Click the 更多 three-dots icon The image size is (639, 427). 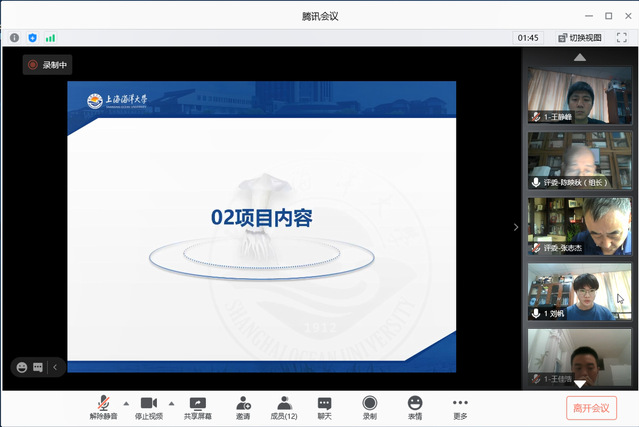click(x=460, y=407)
